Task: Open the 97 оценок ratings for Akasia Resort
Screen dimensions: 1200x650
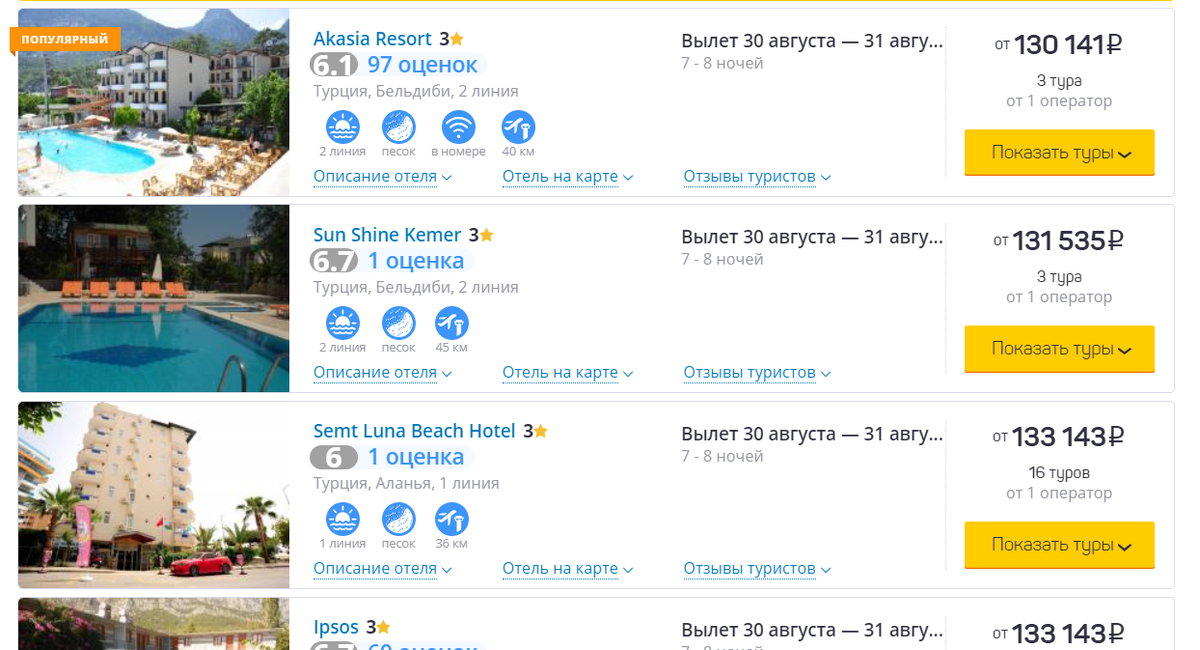Action: click(422, 65)
